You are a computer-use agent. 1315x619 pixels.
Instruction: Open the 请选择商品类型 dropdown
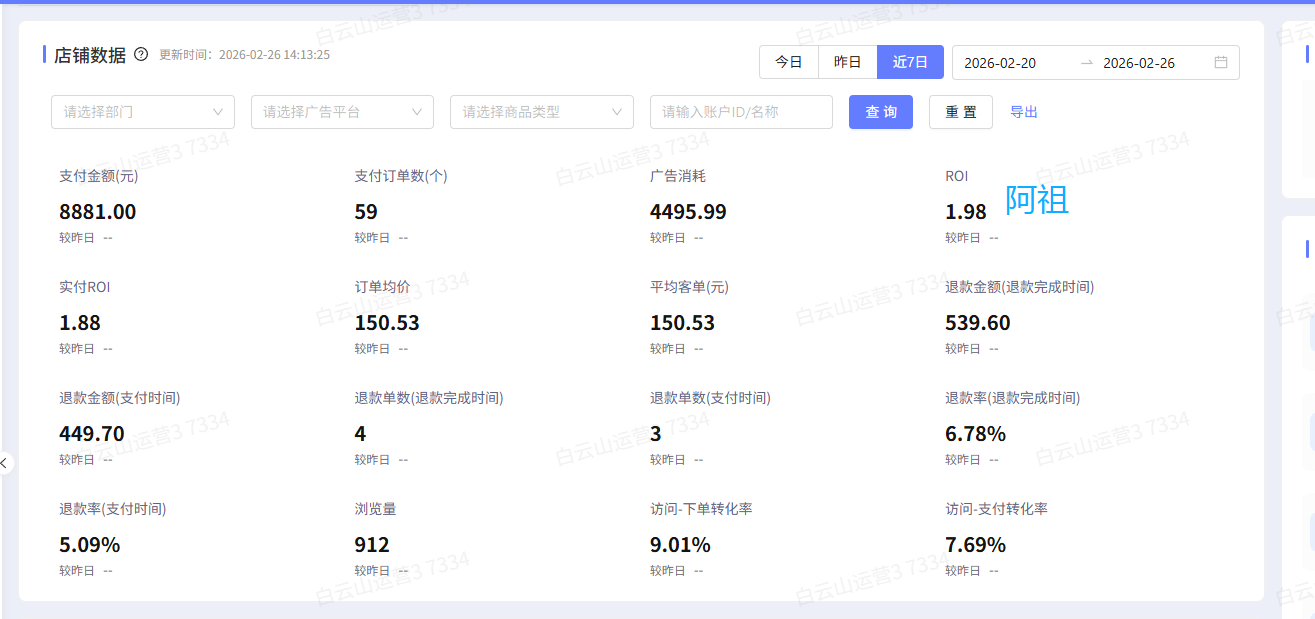(x=541, y=112)
